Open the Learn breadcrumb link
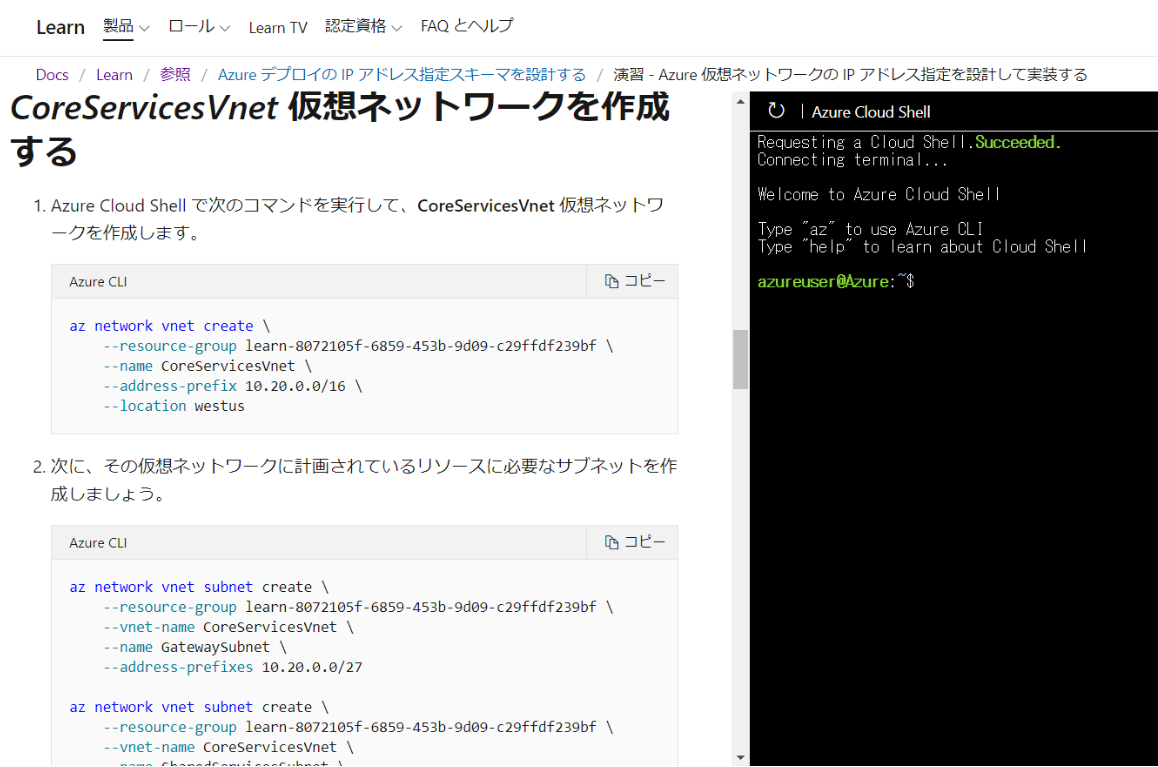Image resolution: width=1158 pixels, height=767 pixels. pyautogui.click(x=114, y=75)
